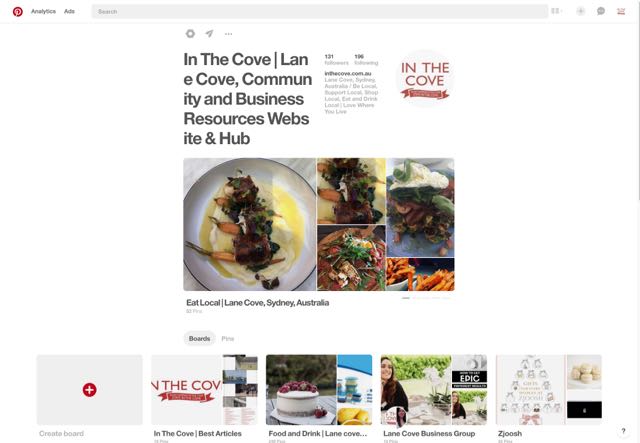Click the plus add pin icon in header
Screen dimensions: 640x443
[580, 11]
